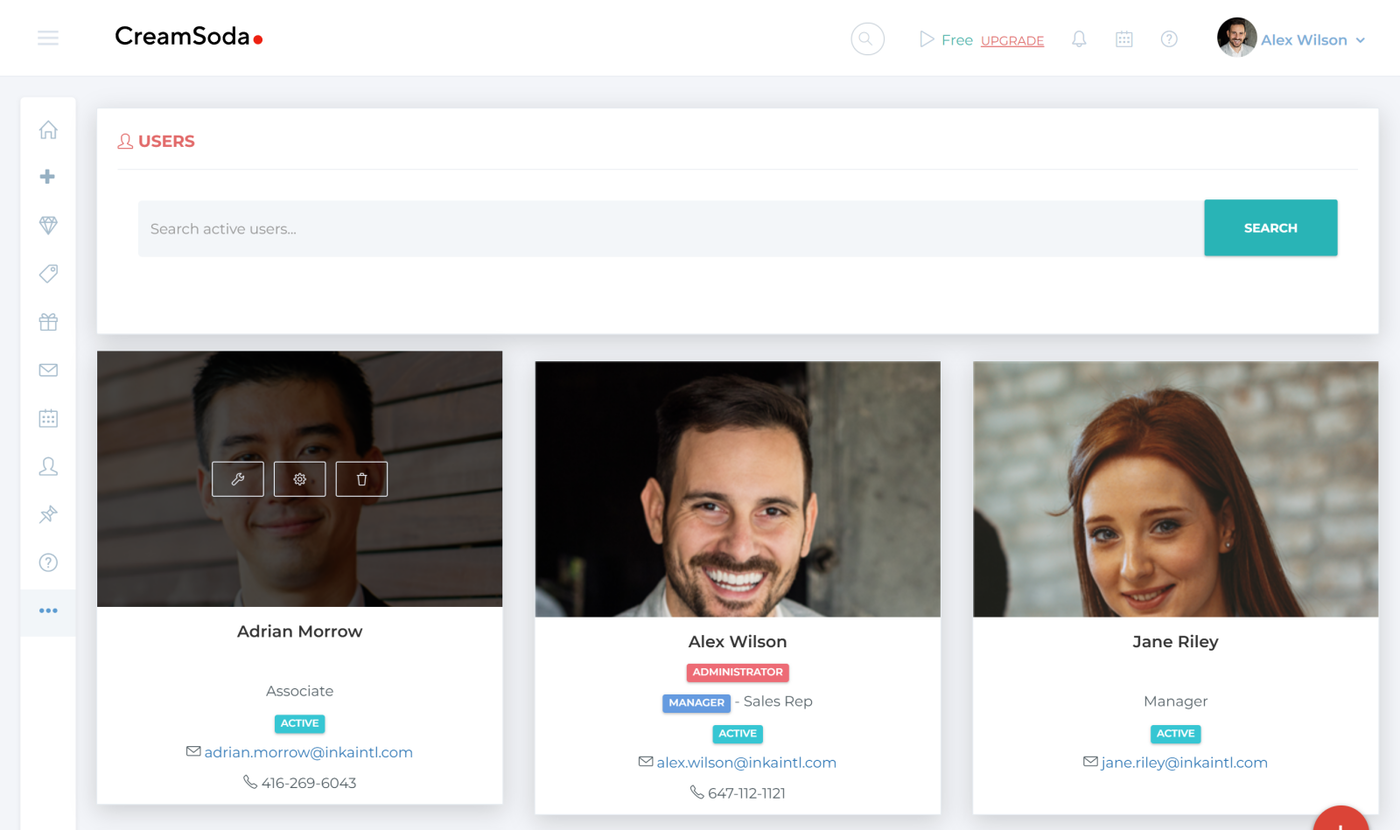Click the Jane Riley name
Image resolution: width=1400 pixels, height=830 pixels.
pyautogui.click(x=1176, y=641)
